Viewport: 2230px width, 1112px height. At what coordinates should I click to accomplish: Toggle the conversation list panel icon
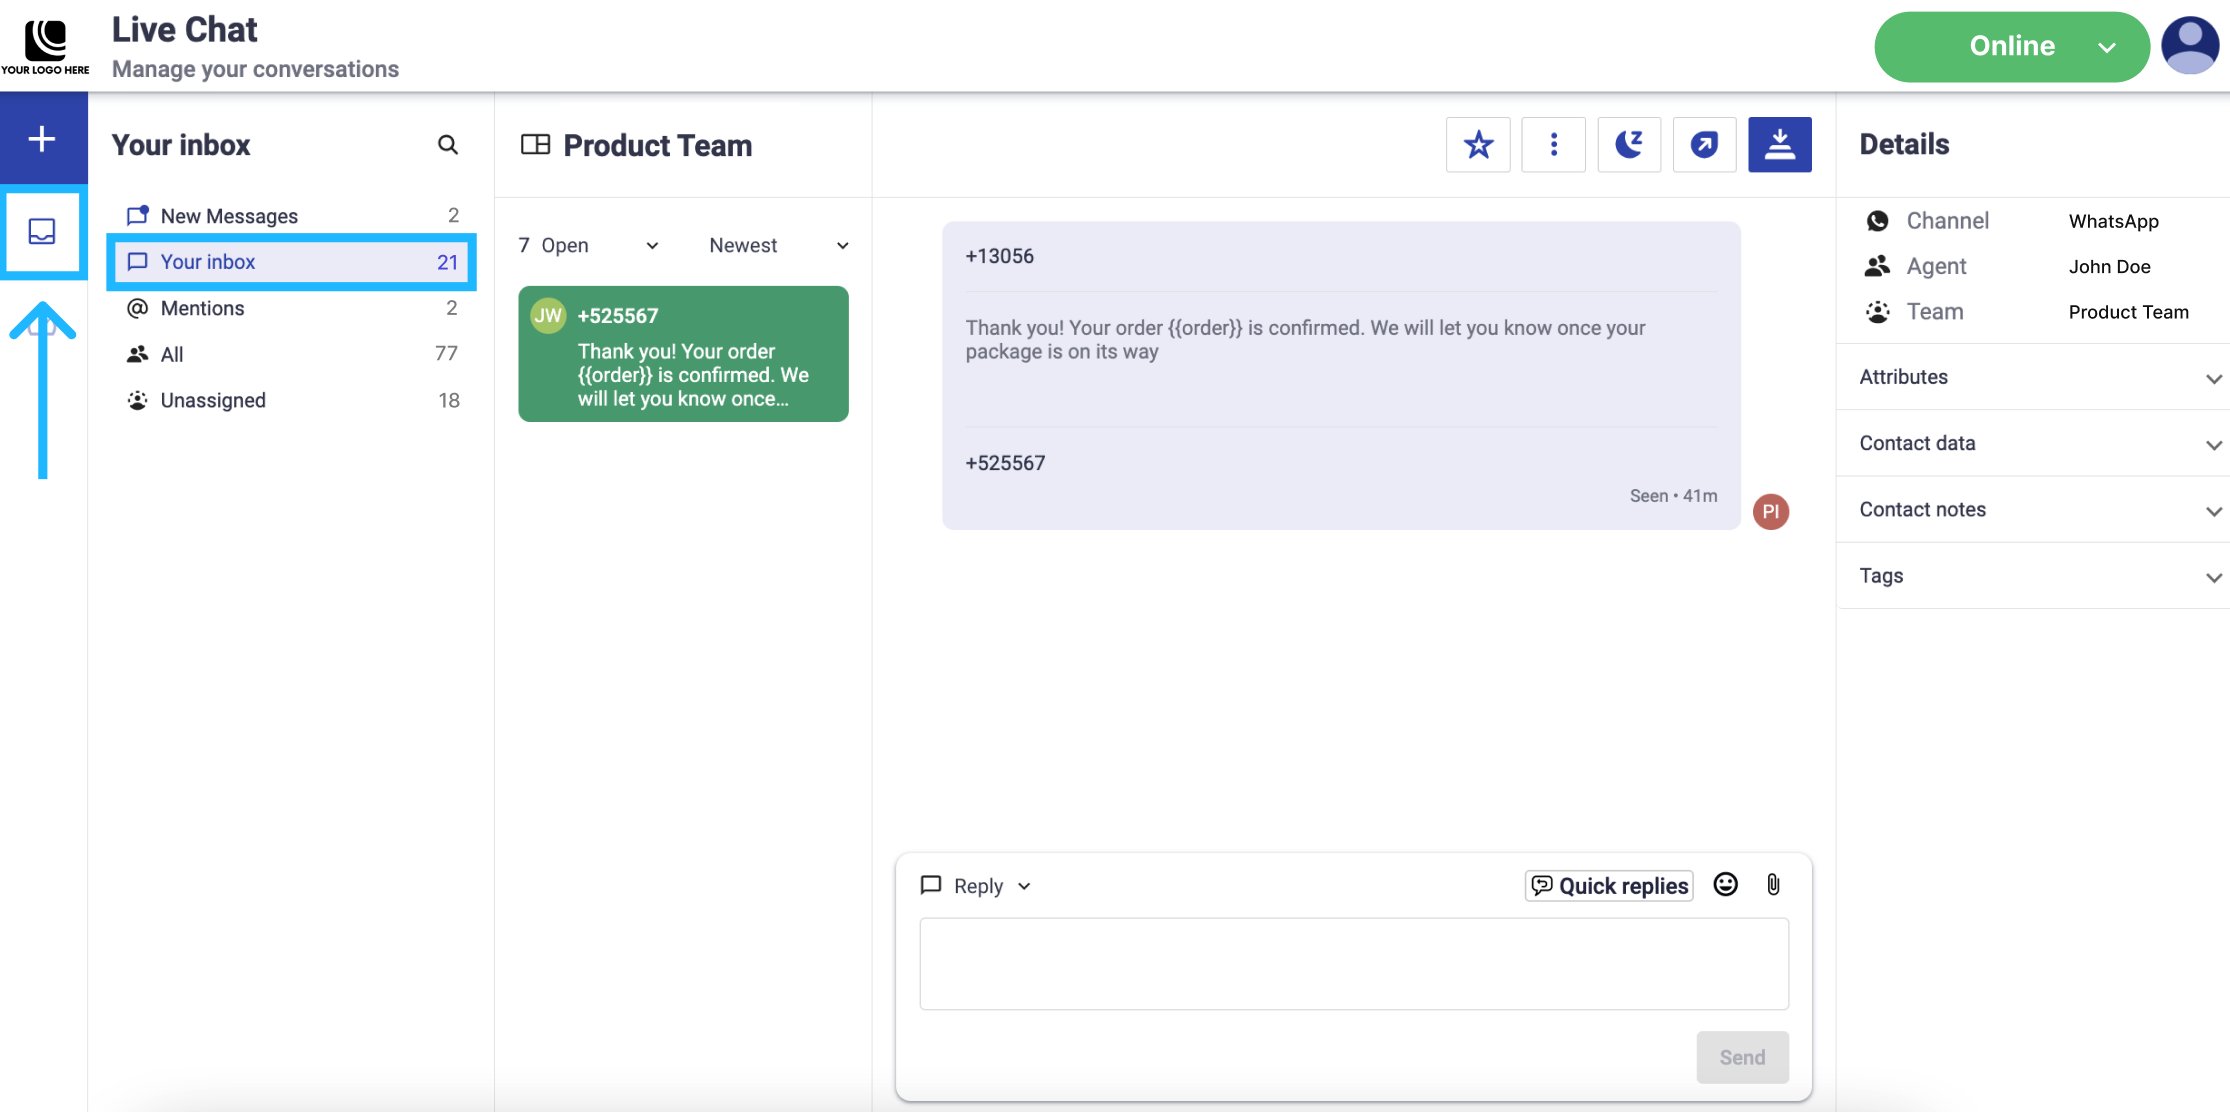[535, 145]
